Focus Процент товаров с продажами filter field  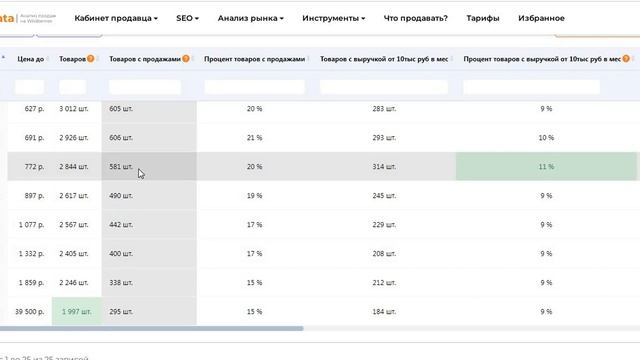(254, 87)
